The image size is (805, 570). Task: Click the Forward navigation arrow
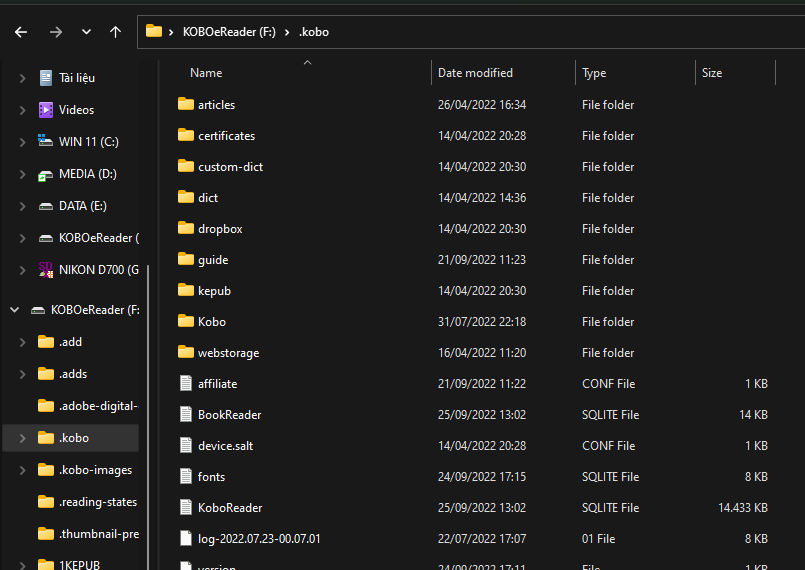click(55, 32)
